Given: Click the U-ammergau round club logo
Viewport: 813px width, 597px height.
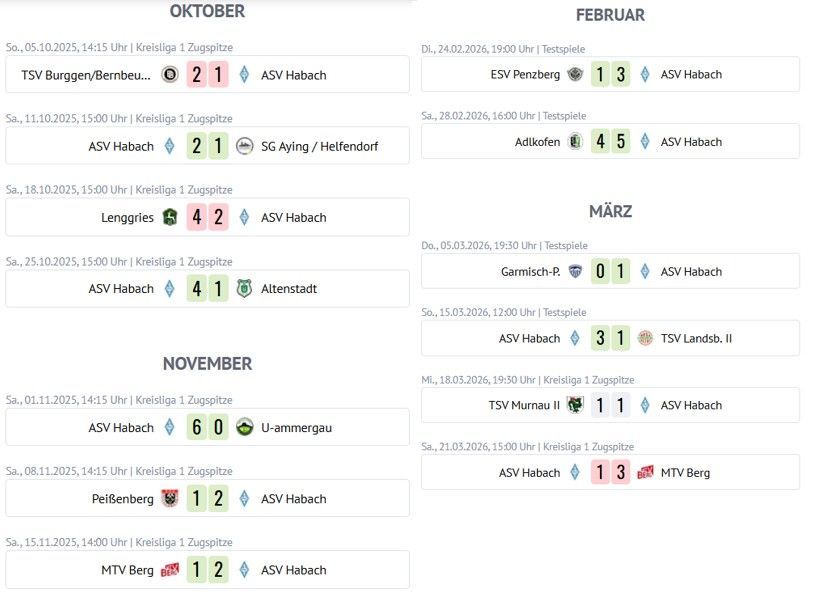Looking at the screenshot, I should [x=245, y=427].
